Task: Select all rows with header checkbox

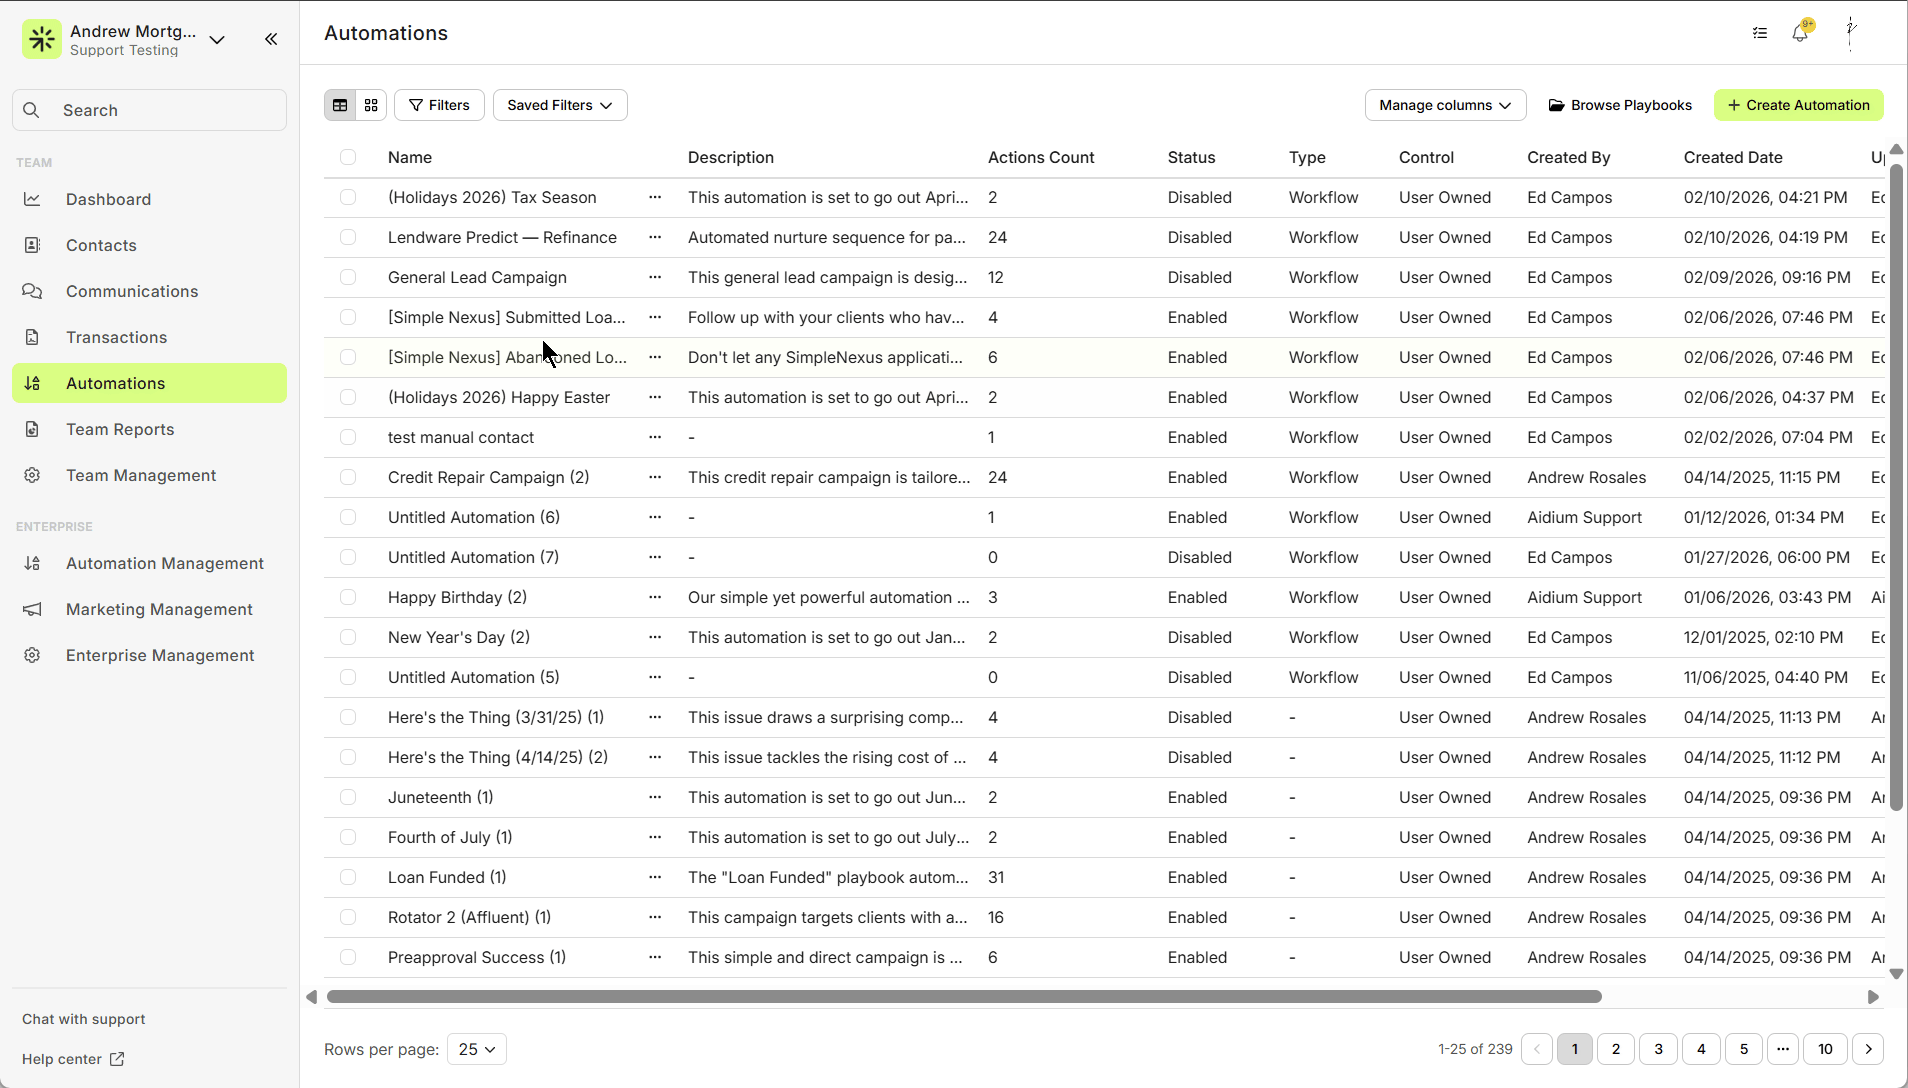Action: coord(348,157)
